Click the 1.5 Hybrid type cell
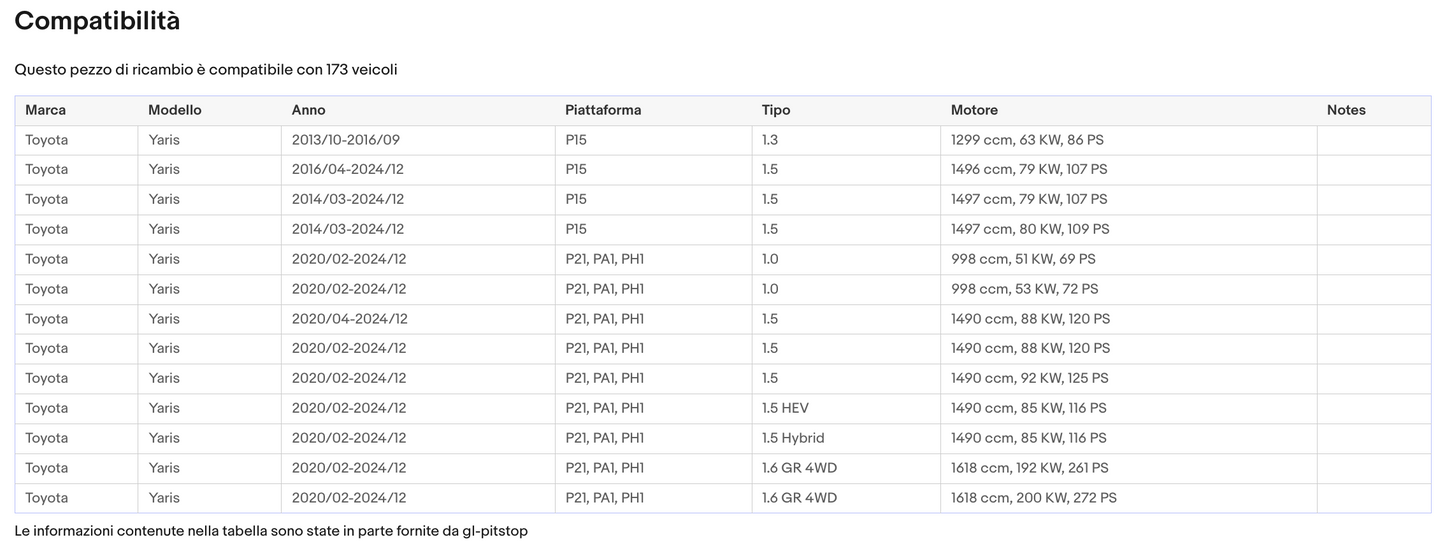The width and height of the screenshot is (1445, 549). [x=793, y=438]
